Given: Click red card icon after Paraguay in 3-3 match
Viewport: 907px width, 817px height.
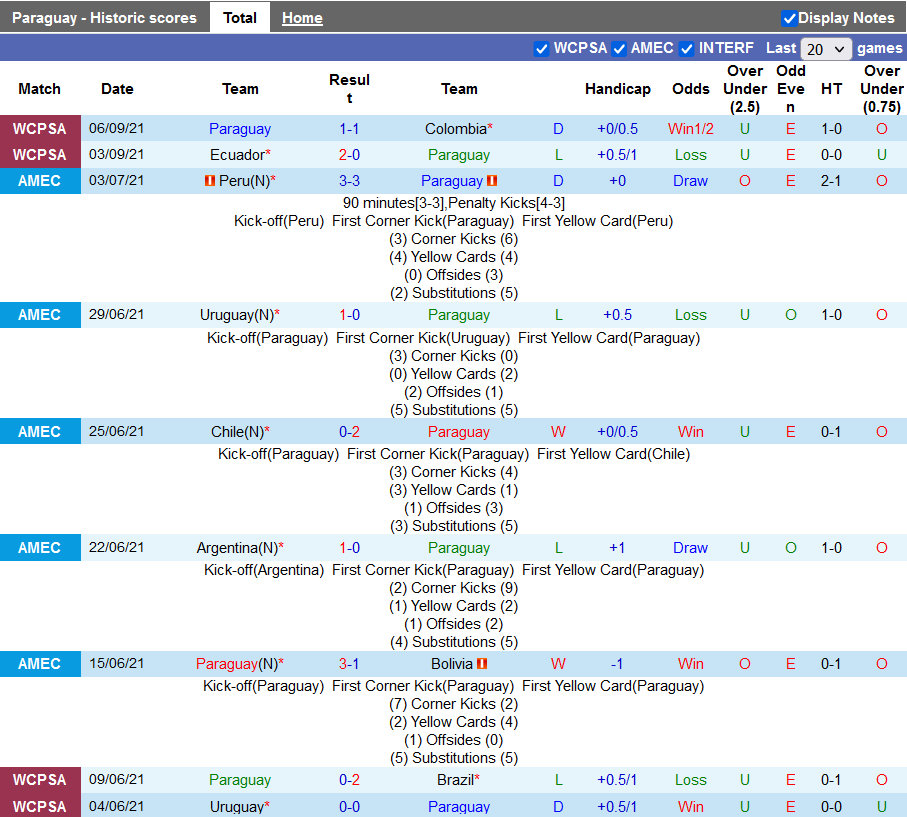Looking at the screenshot, I should click(493, 181).
